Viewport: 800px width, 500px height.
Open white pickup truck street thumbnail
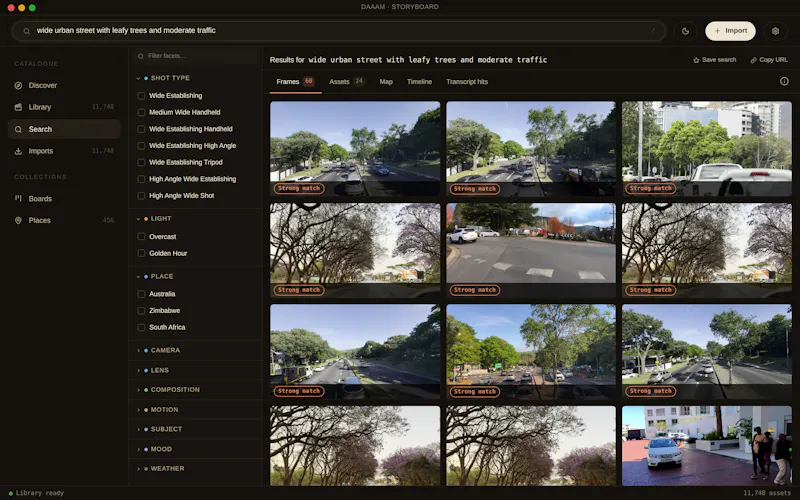click(707, 148)
